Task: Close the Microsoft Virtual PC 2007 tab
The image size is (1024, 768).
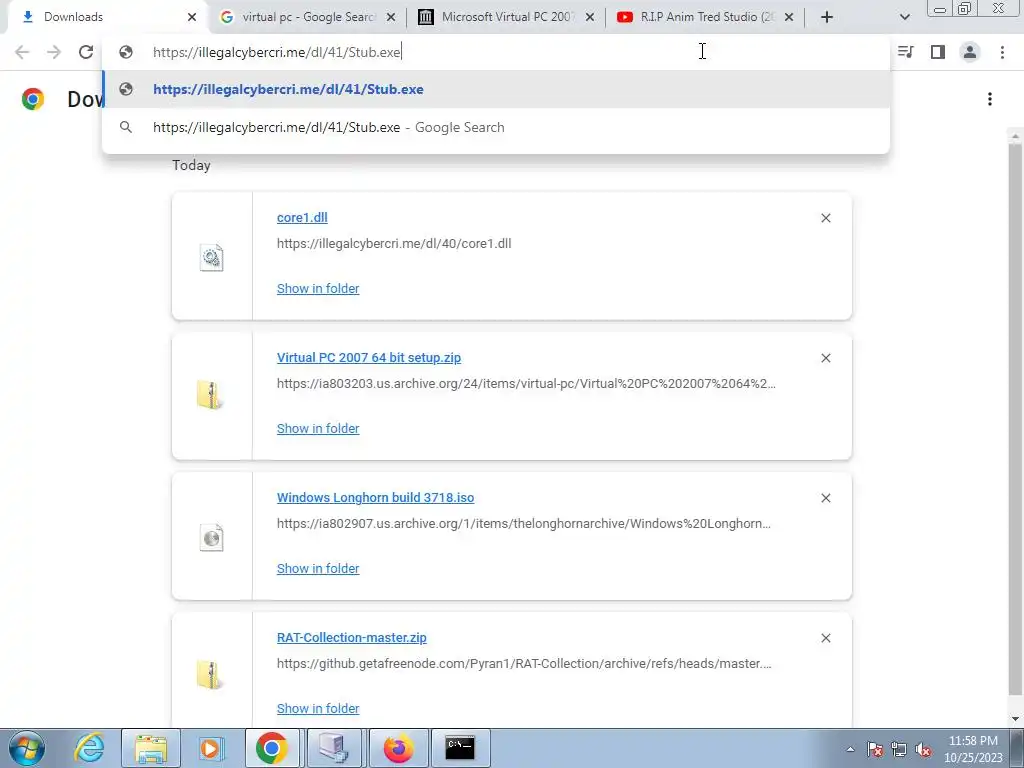Action: pyautogui.click(x=590, y=18)
